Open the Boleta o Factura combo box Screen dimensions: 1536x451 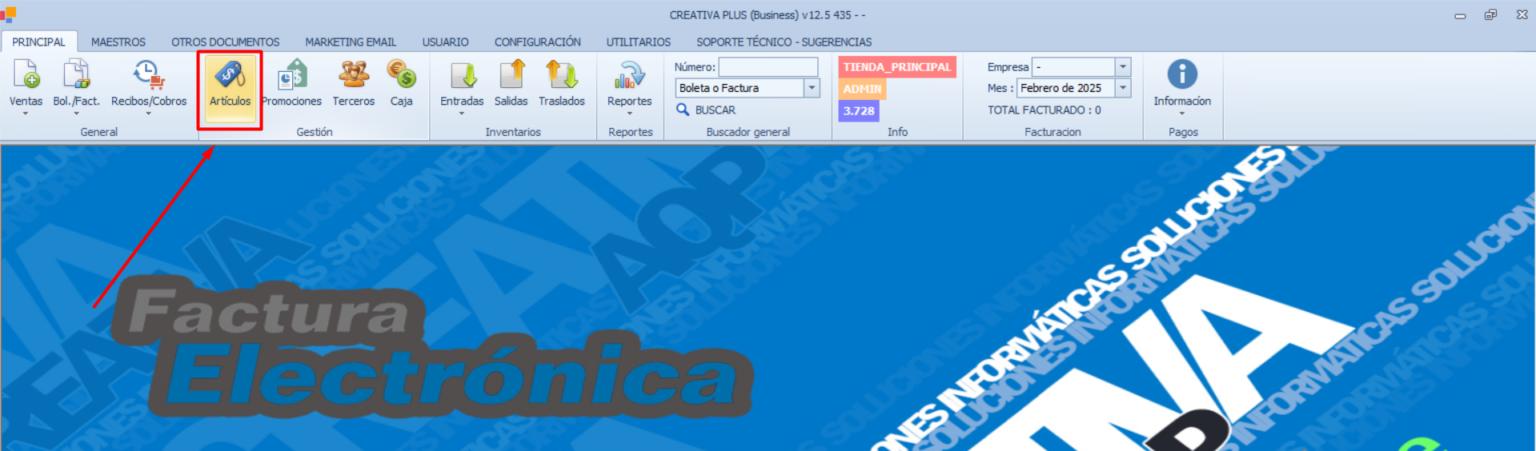point(747,88)
